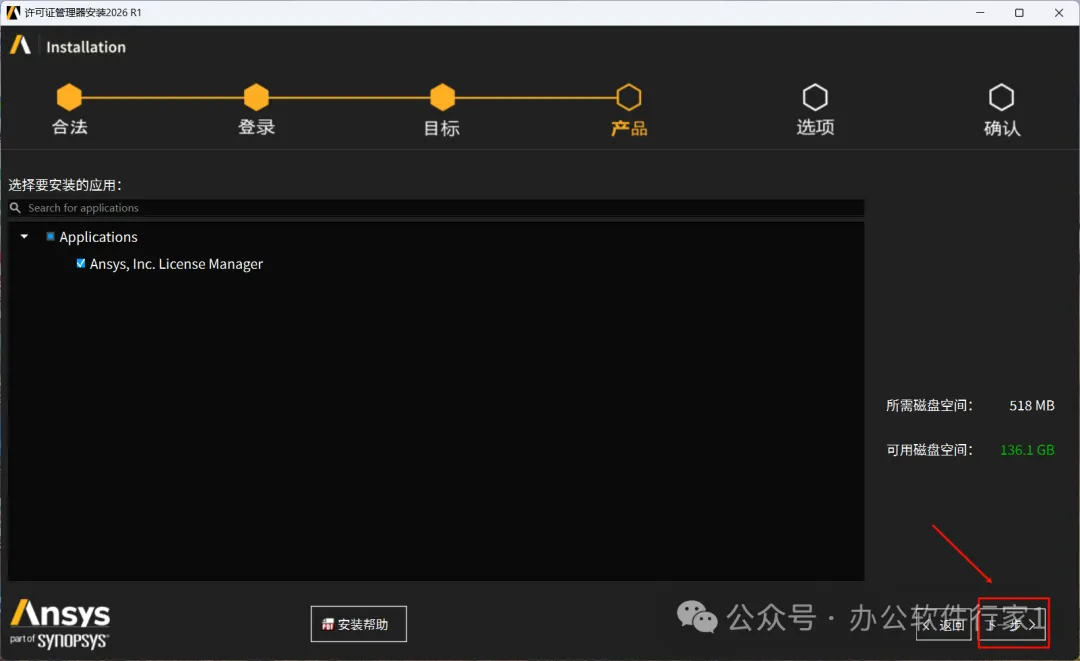The width and height of the screenshot is (1080, 661).
Task: Click the Installation title text
Action: [x=86, y=47]
